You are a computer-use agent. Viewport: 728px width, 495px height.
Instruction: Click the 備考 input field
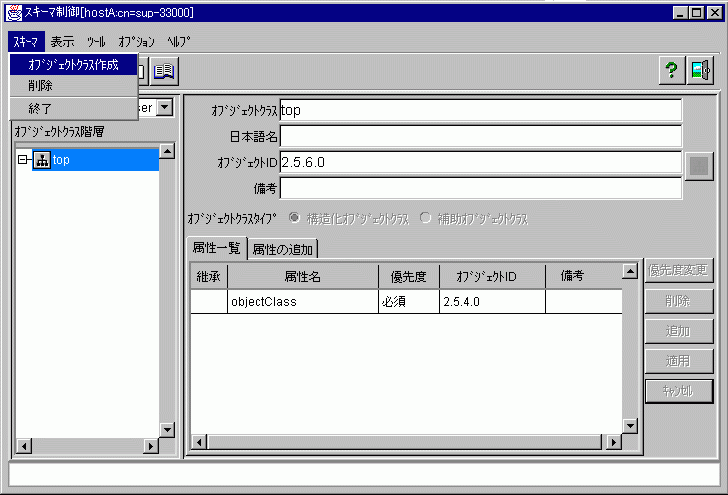481,189
